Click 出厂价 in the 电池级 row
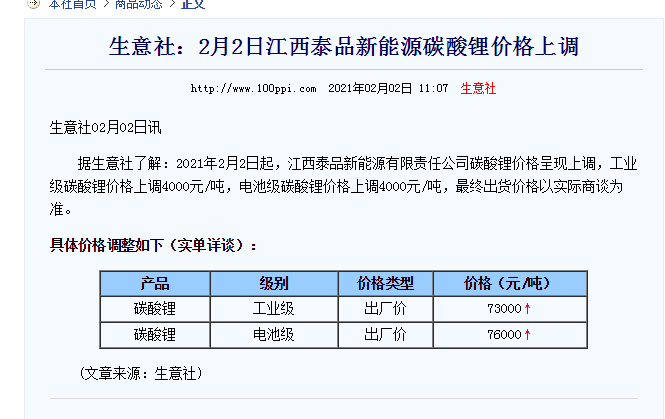The width and height of the screenshot is (665, 419). 385,335
